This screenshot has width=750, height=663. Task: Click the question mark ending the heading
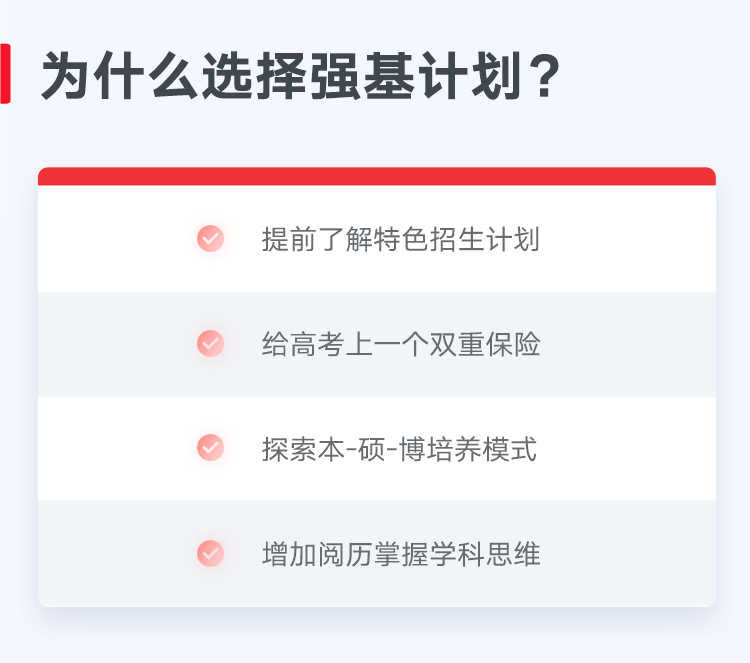(x=546, y=77)
